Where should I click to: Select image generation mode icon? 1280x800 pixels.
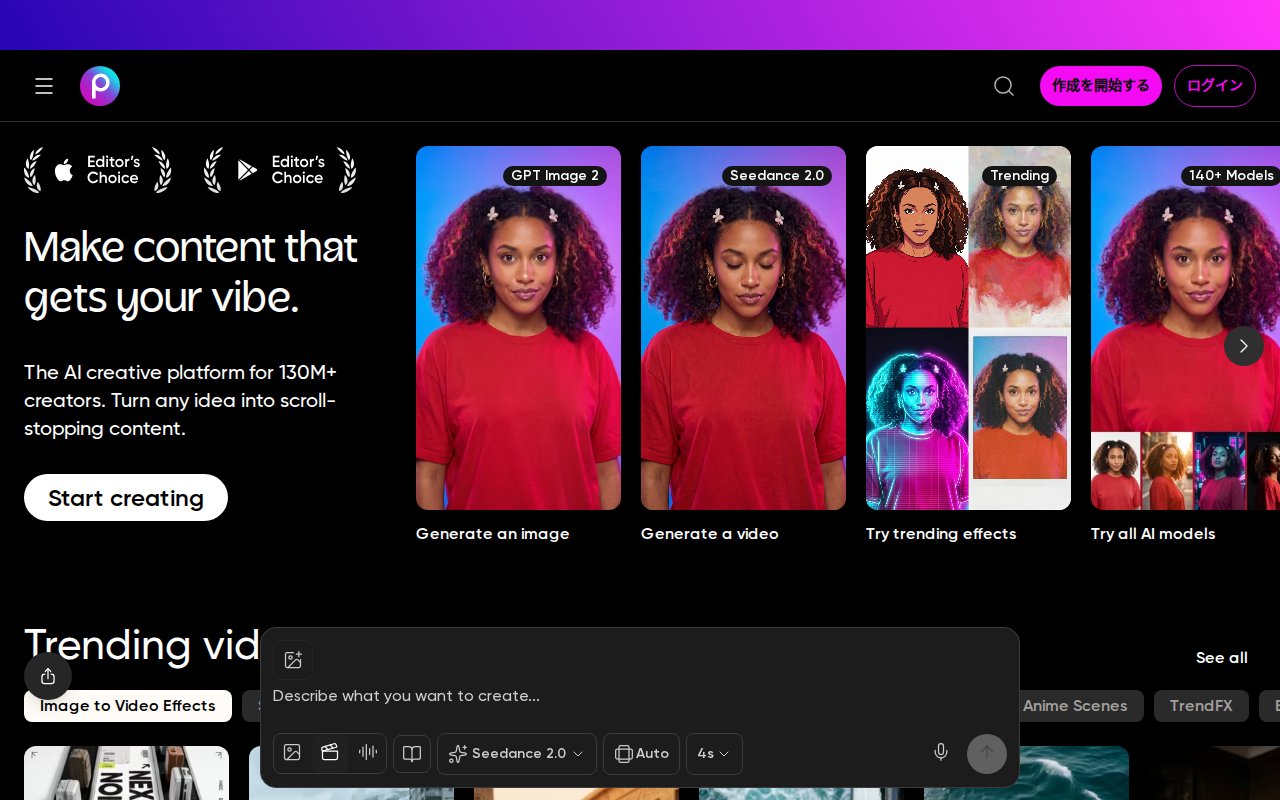[x=292, y=753]
